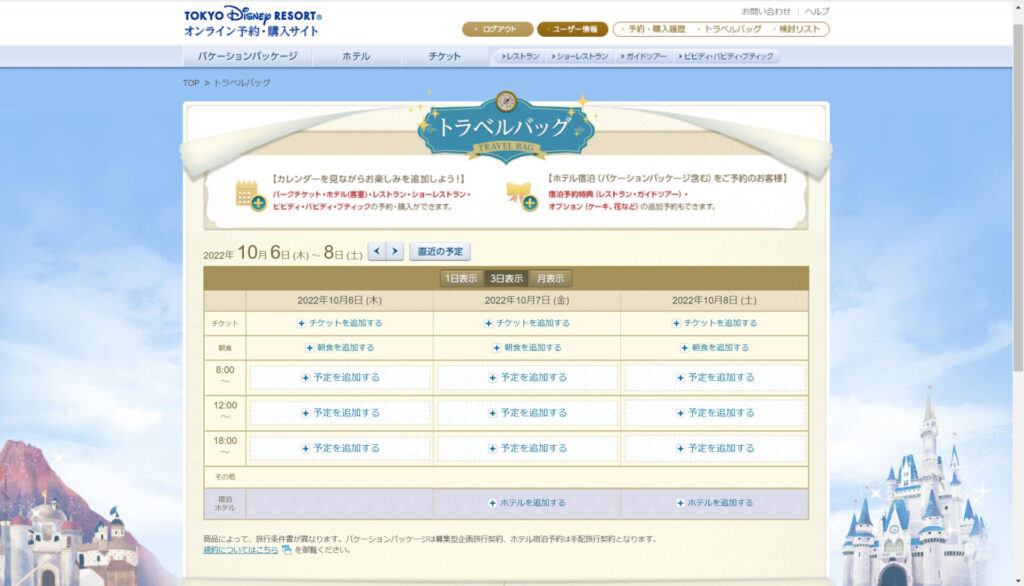Add 18:00 plan for October 8
Screen dimensions: 1024x586
[715, 448]
